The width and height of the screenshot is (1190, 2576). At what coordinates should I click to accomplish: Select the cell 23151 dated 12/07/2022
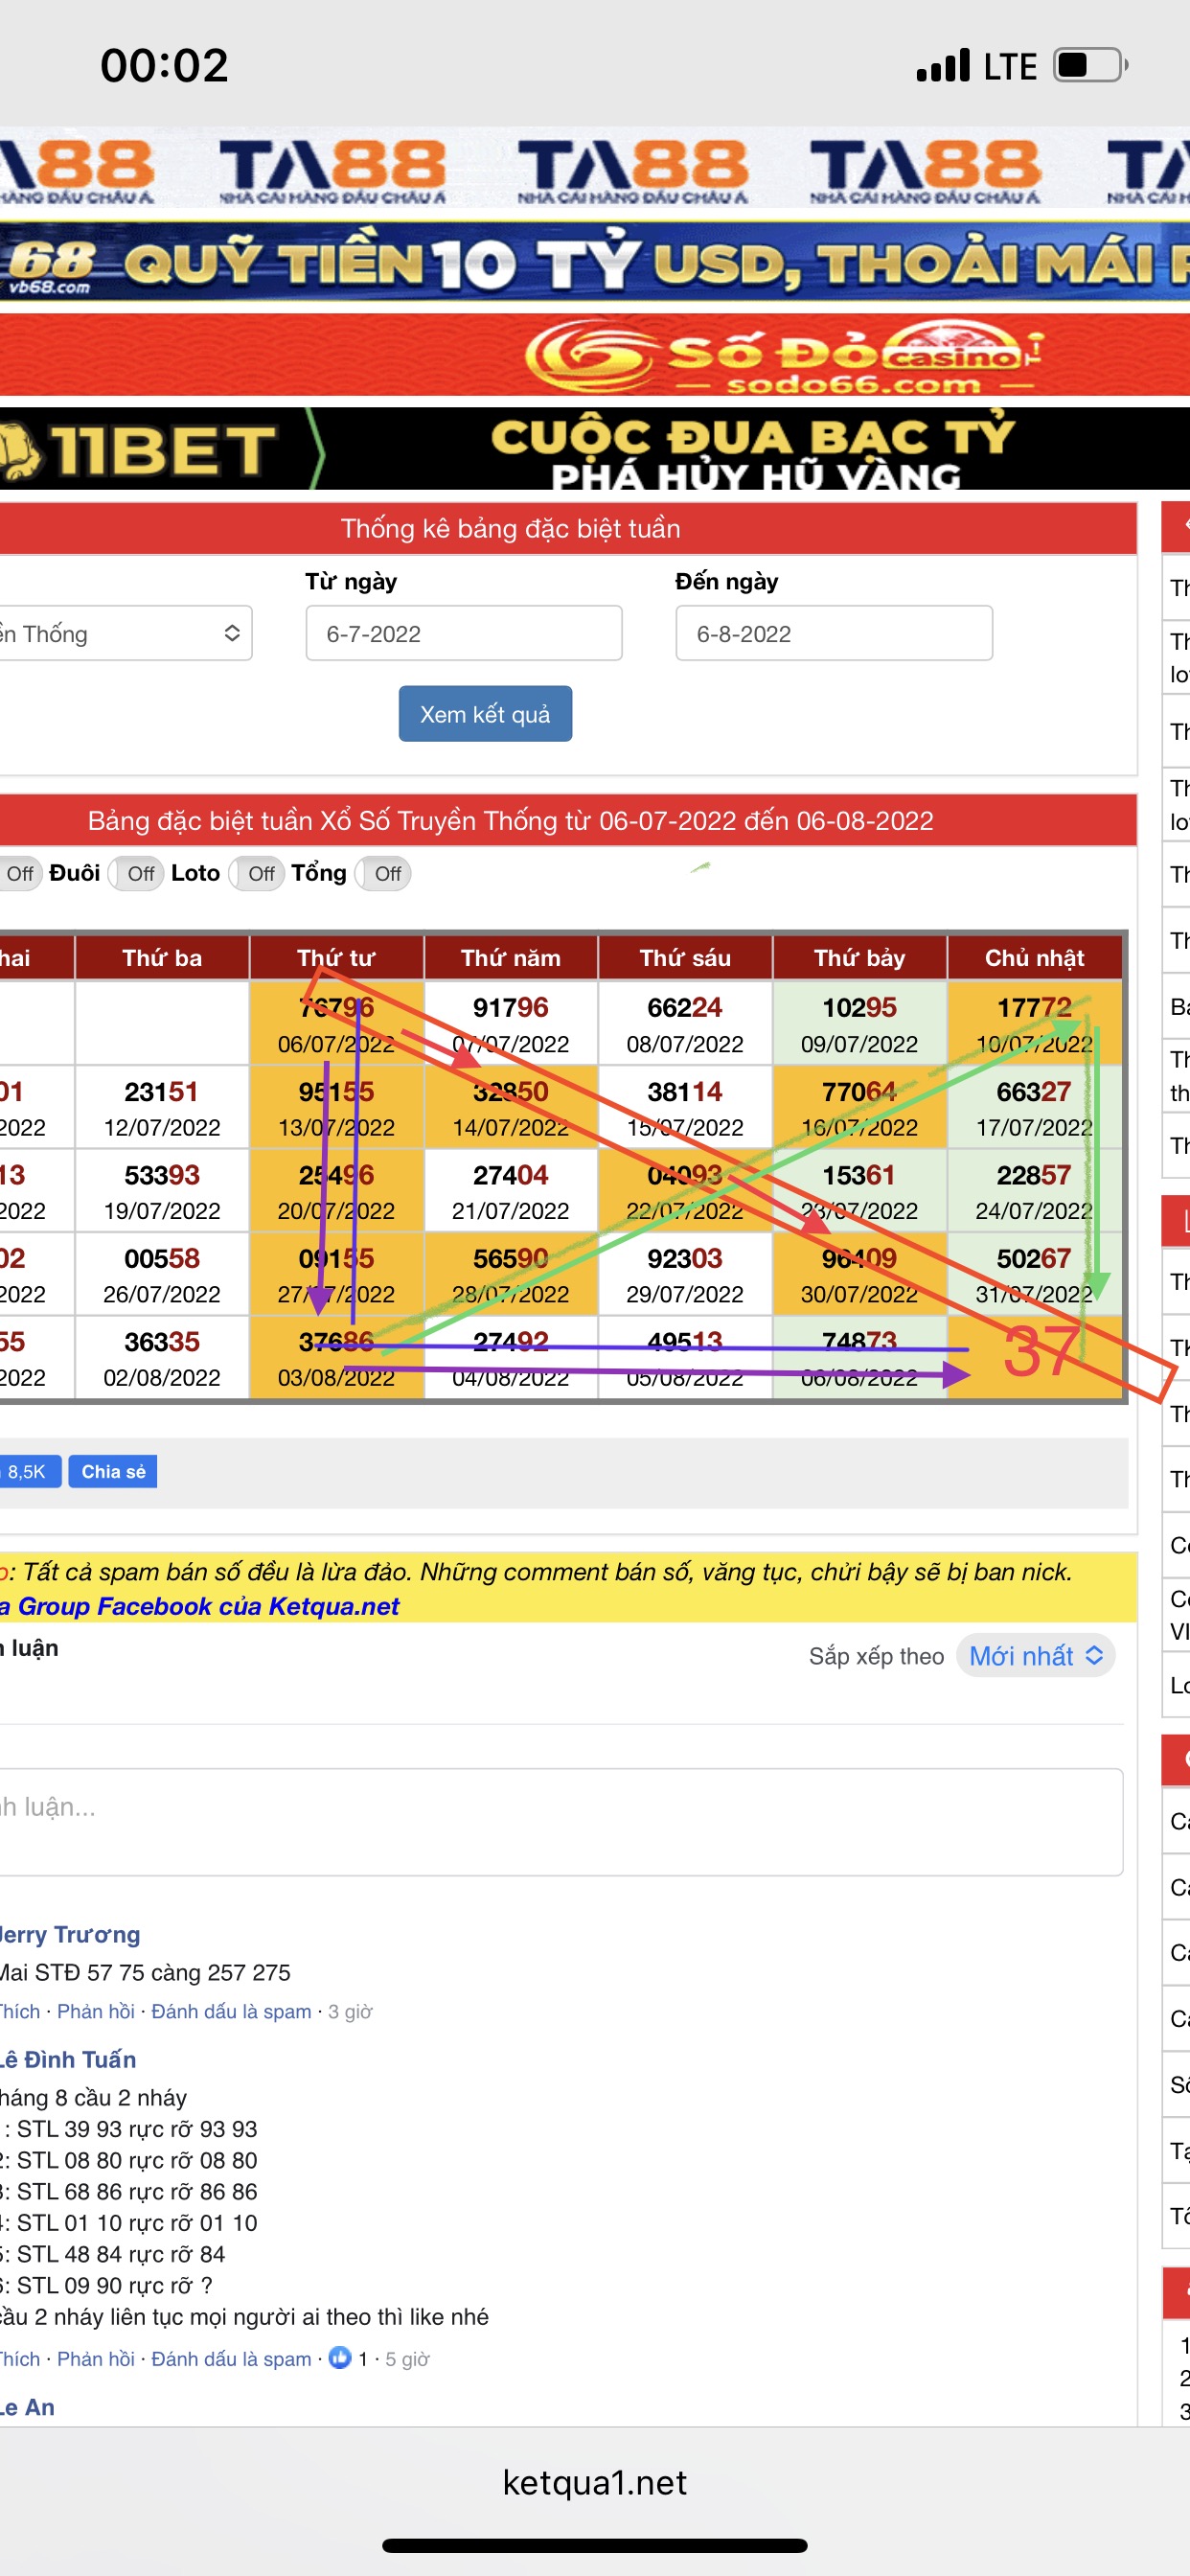[x=162, y=1108]
